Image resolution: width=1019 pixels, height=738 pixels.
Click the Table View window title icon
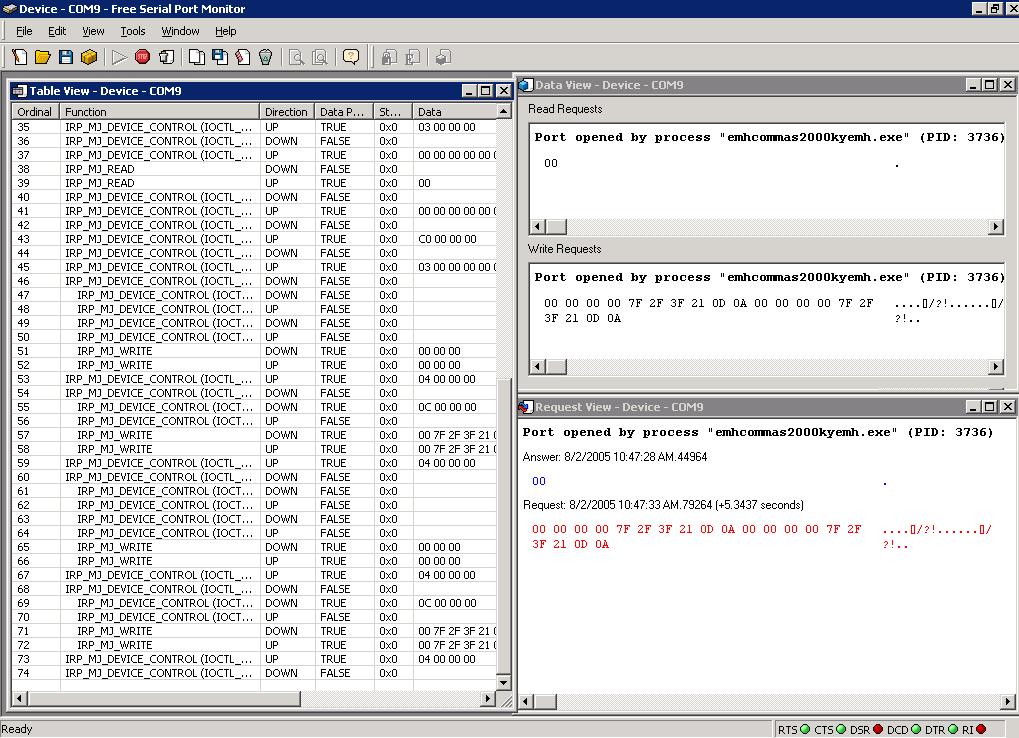point(19,91)
